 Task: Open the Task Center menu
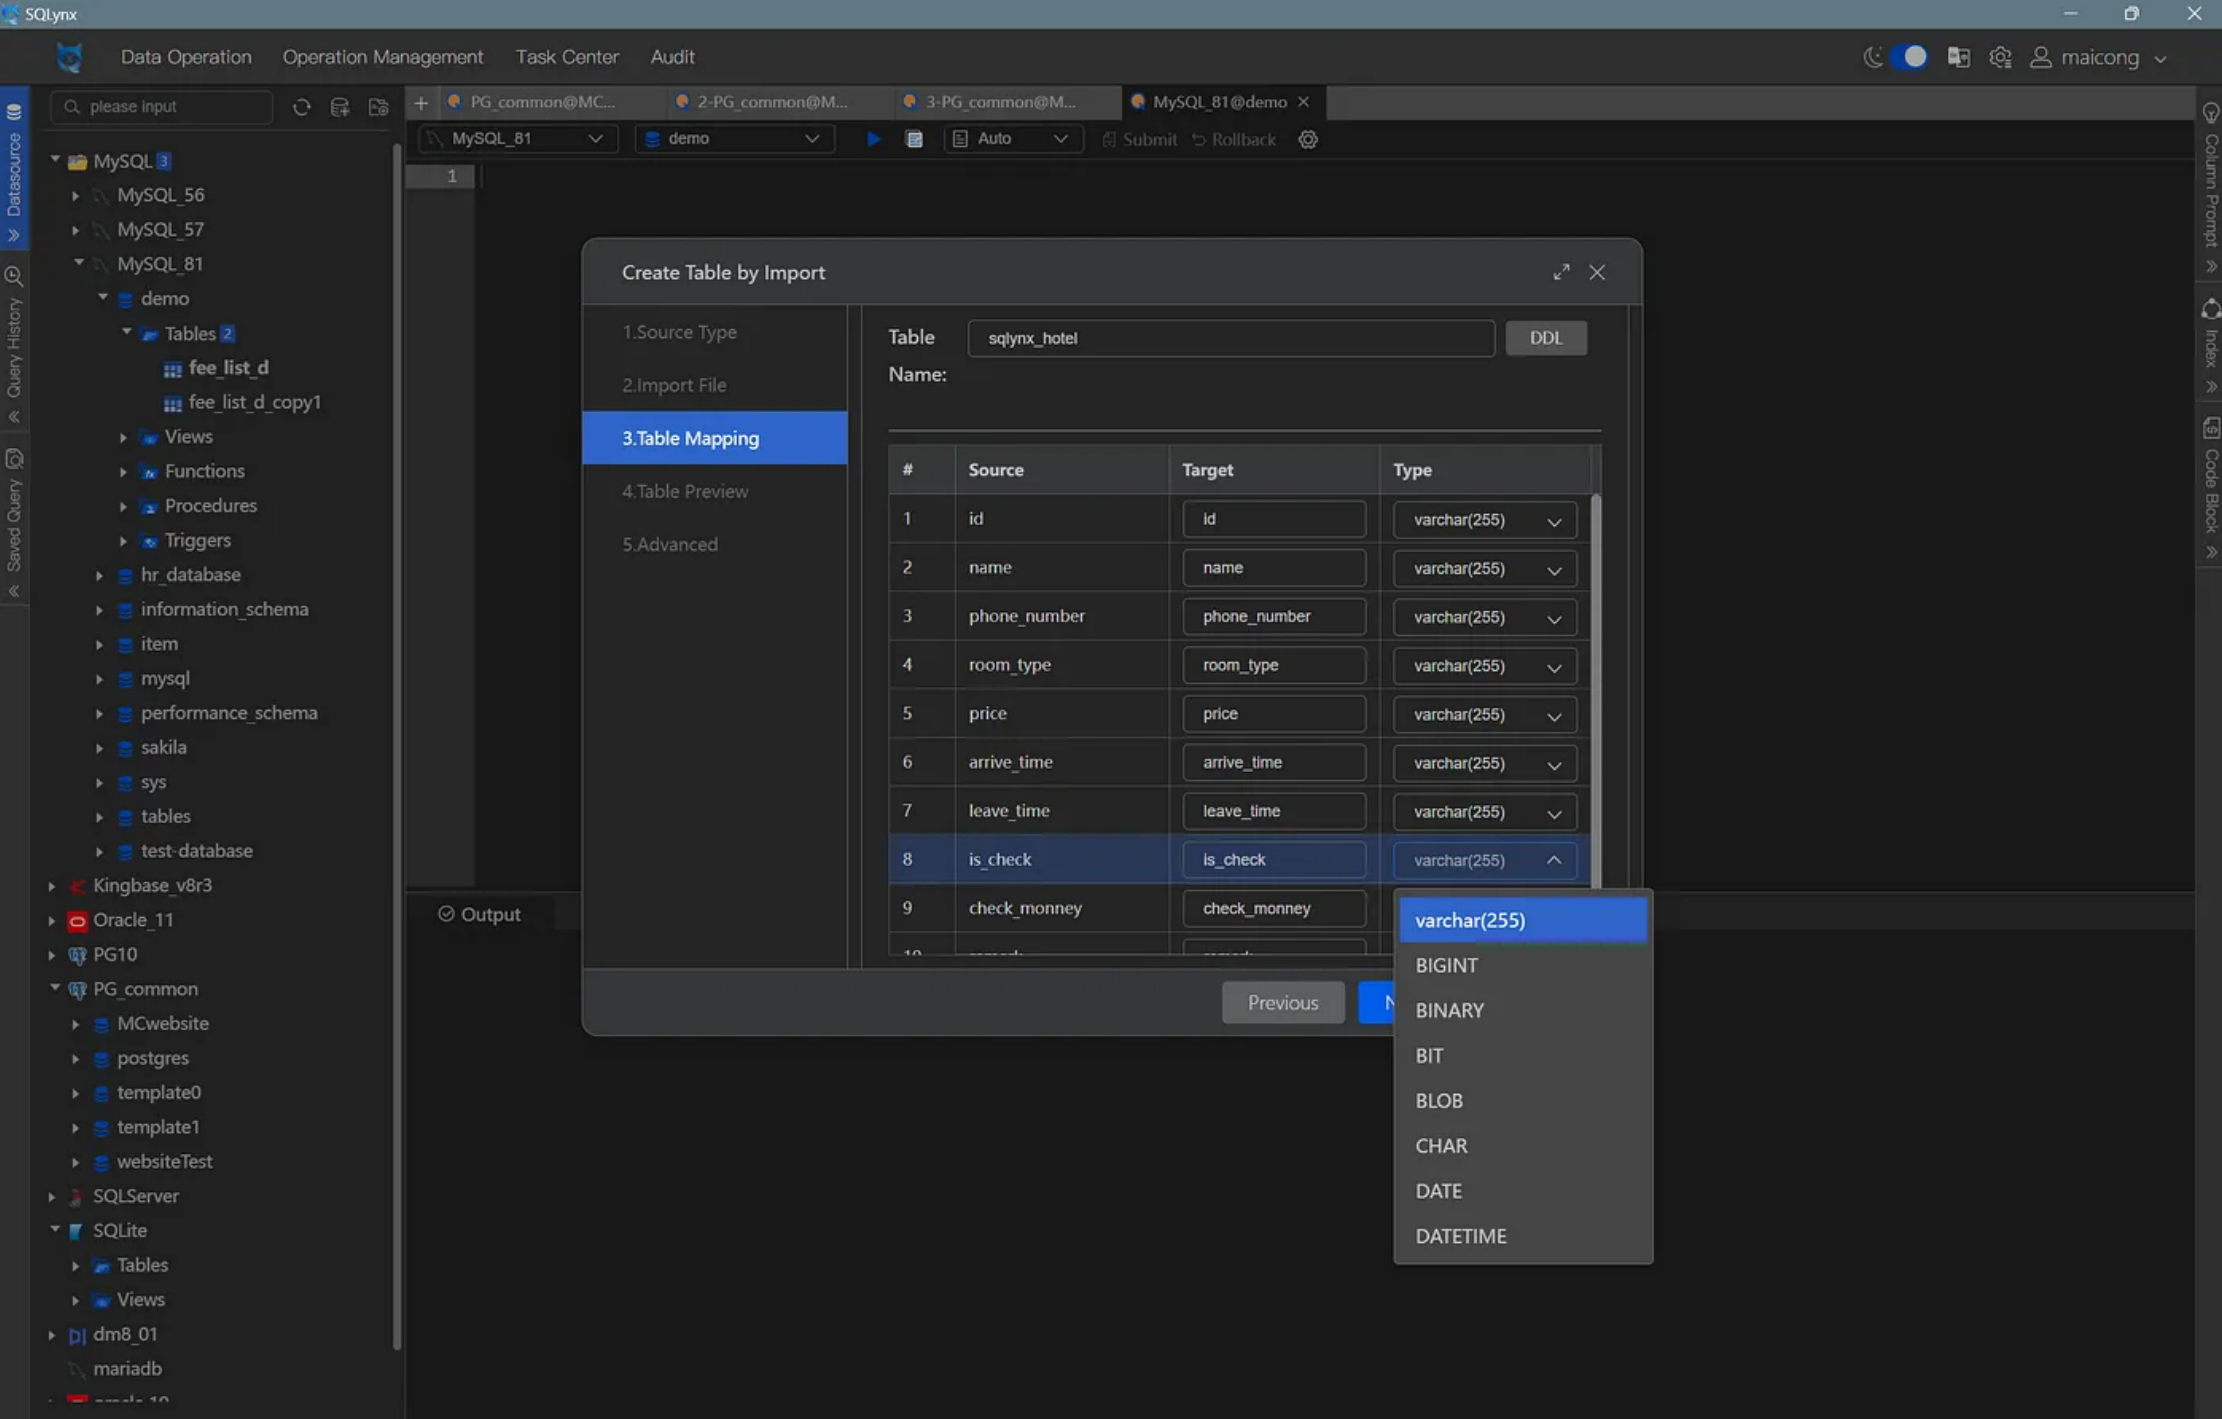click(566, 57)
